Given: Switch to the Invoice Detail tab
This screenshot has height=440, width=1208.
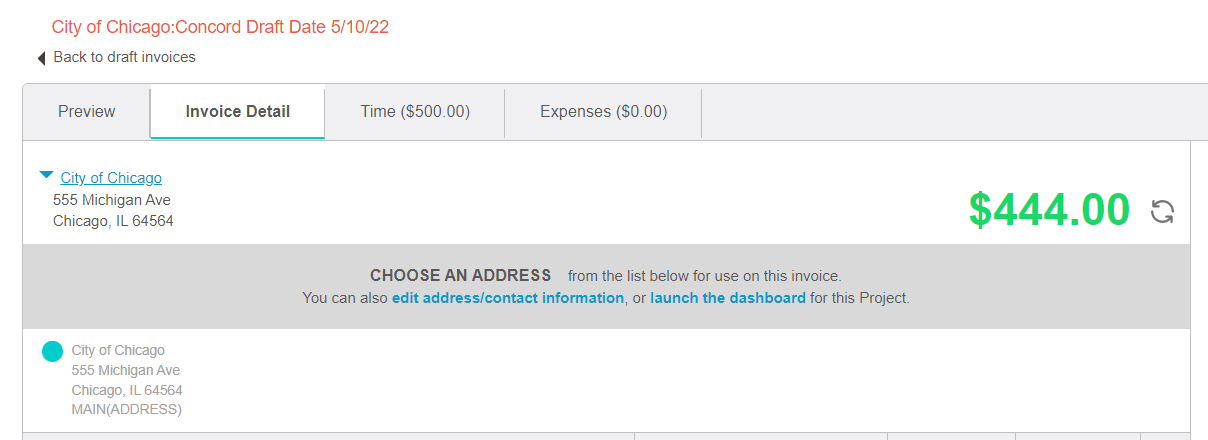Looking at the screenshot, I should [x=238, y=112].
